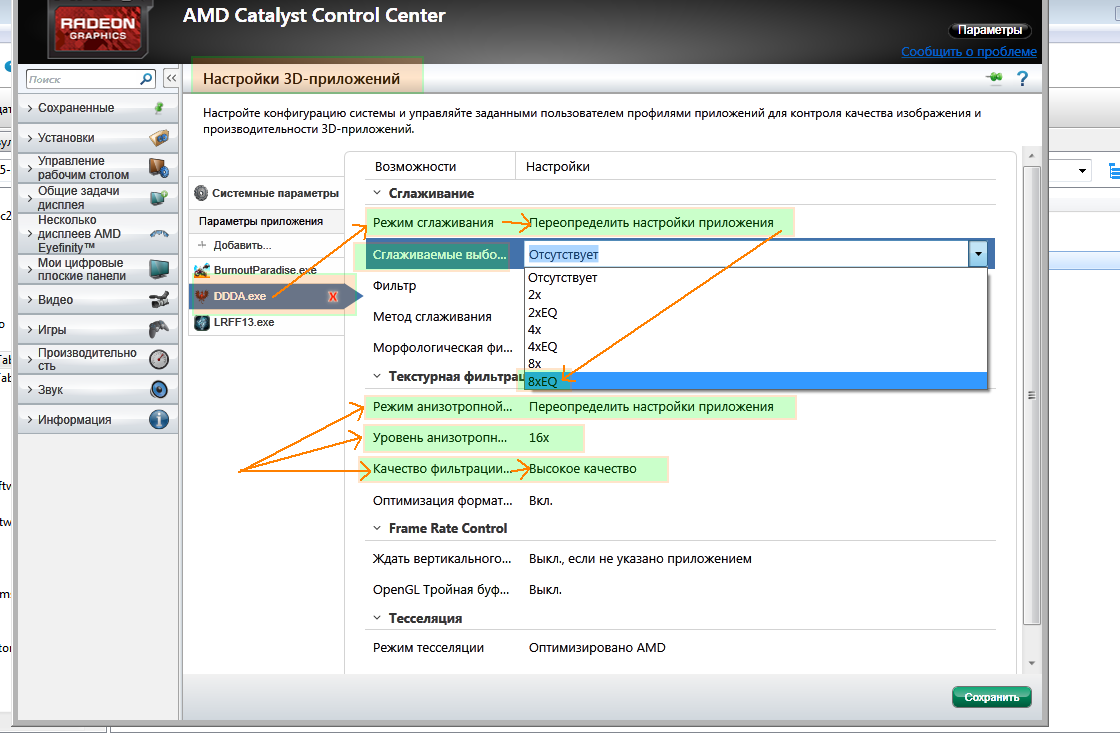This screenshot has height=735, width=1120.
Task: Click the Games controller icon
Action: pyautogui.click(x=158, y=330)
